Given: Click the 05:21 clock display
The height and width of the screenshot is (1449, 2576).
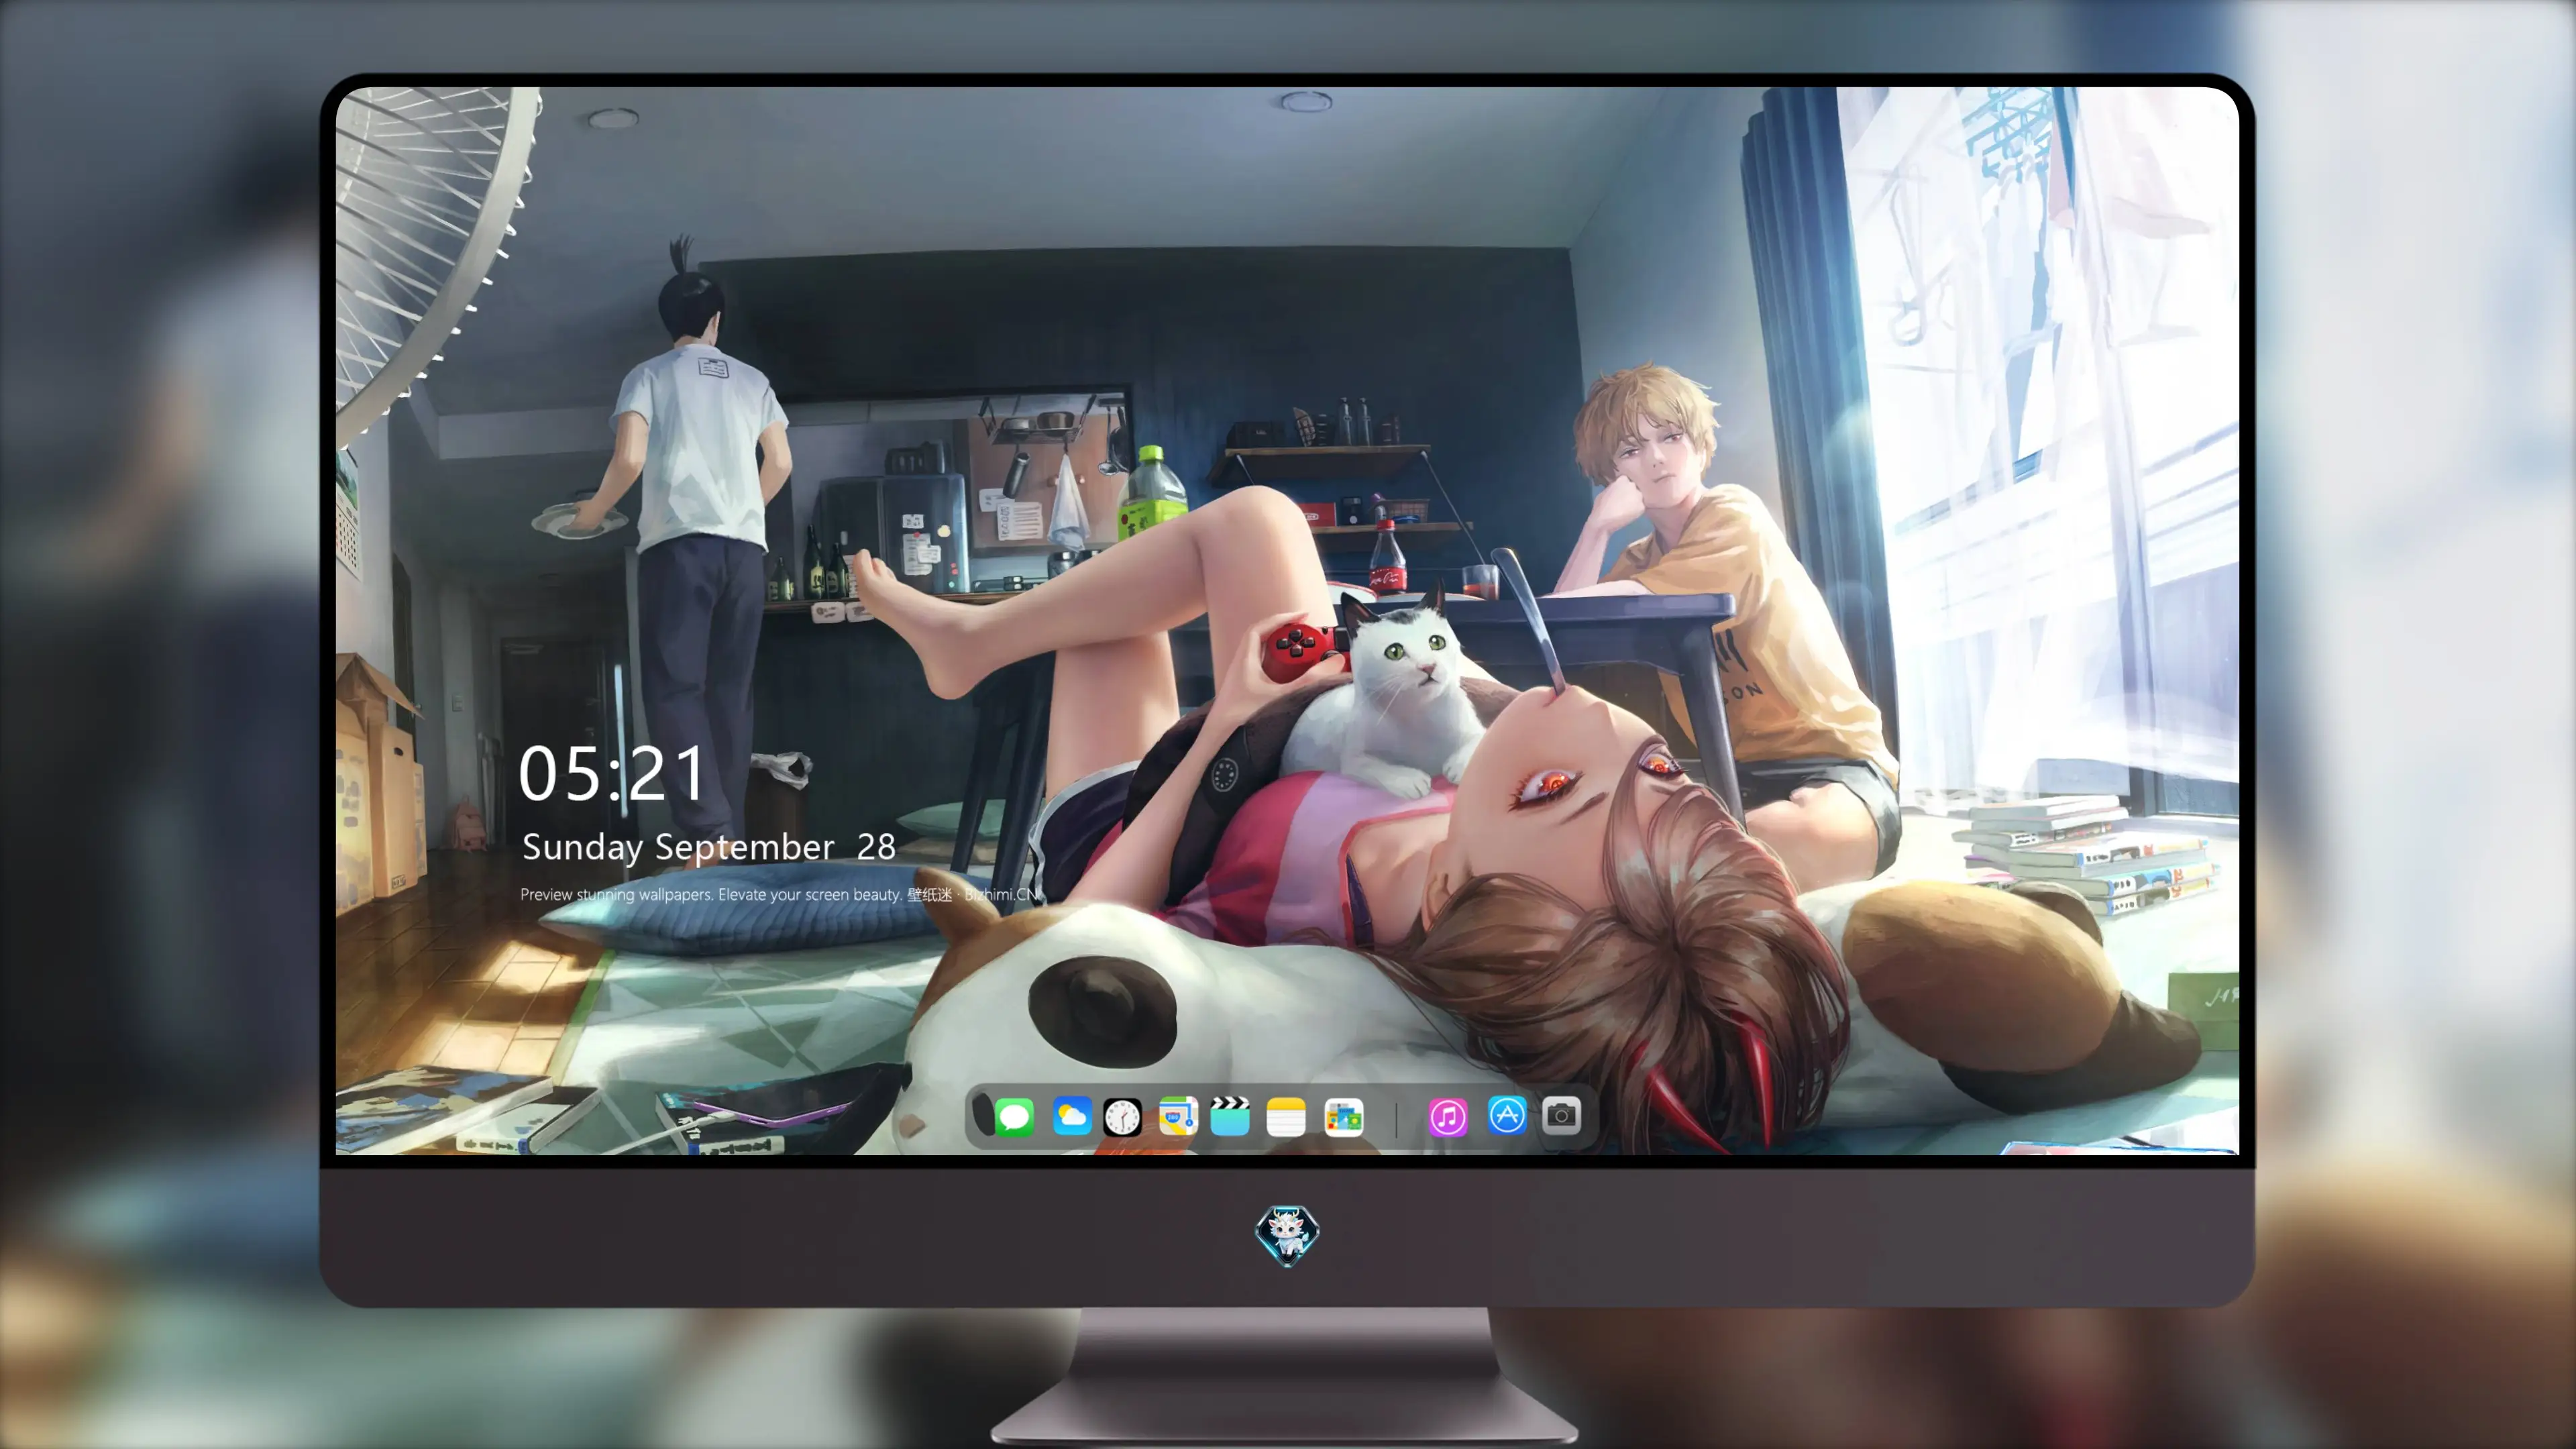Looking at the screenshot, I should click(612, 774).
